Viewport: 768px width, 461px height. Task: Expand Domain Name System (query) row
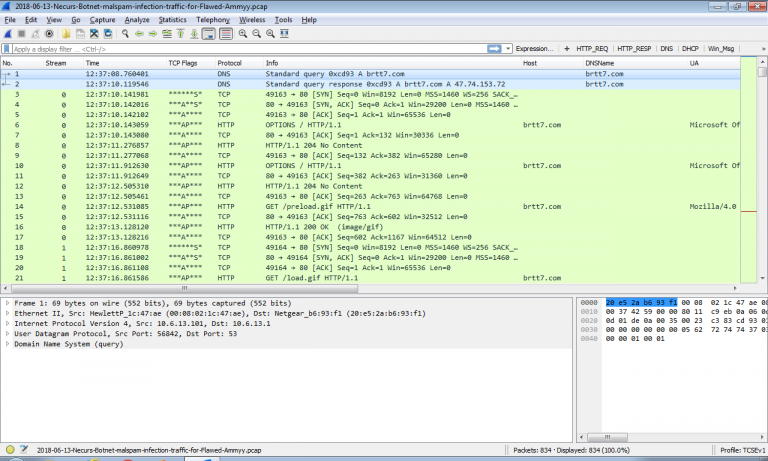click(x=7, y=344)
